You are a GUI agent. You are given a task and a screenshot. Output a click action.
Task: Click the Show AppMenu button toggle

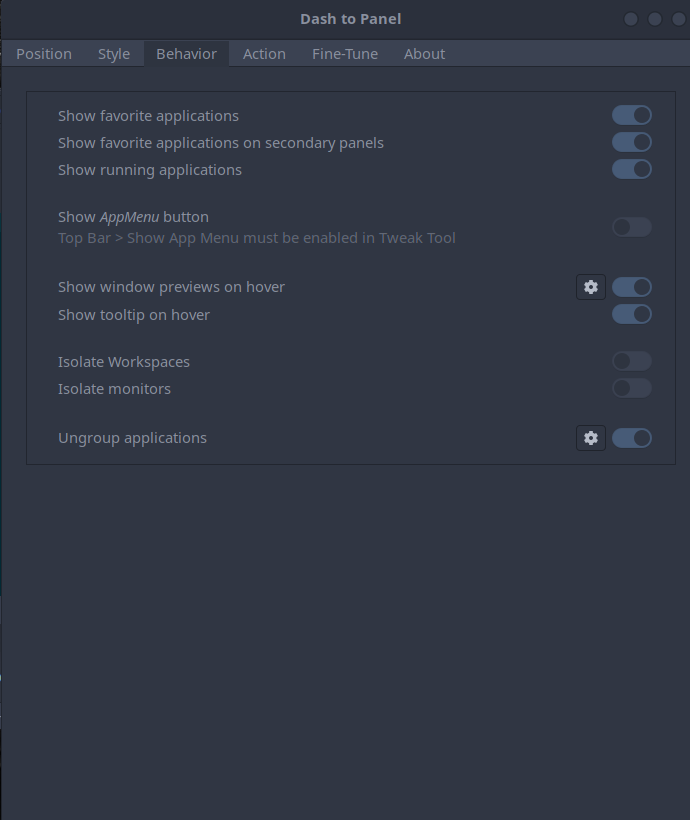tap(631, 227)
